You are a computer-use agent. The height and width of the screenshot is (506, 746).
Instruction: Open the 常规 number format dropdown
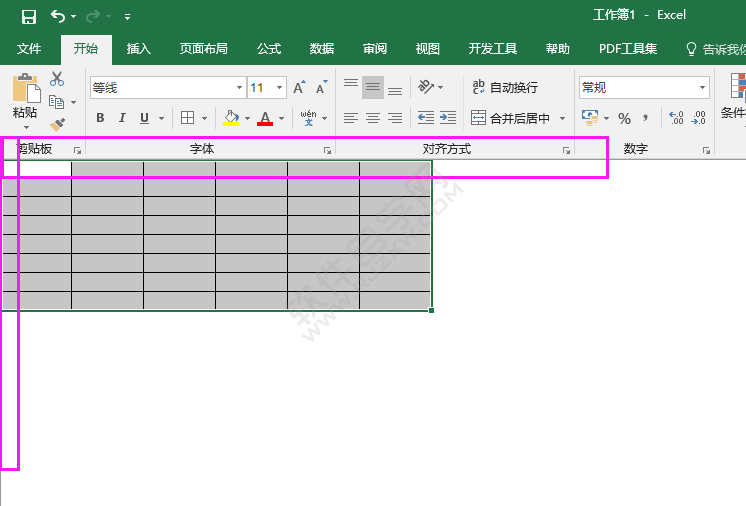coord(702,88)
